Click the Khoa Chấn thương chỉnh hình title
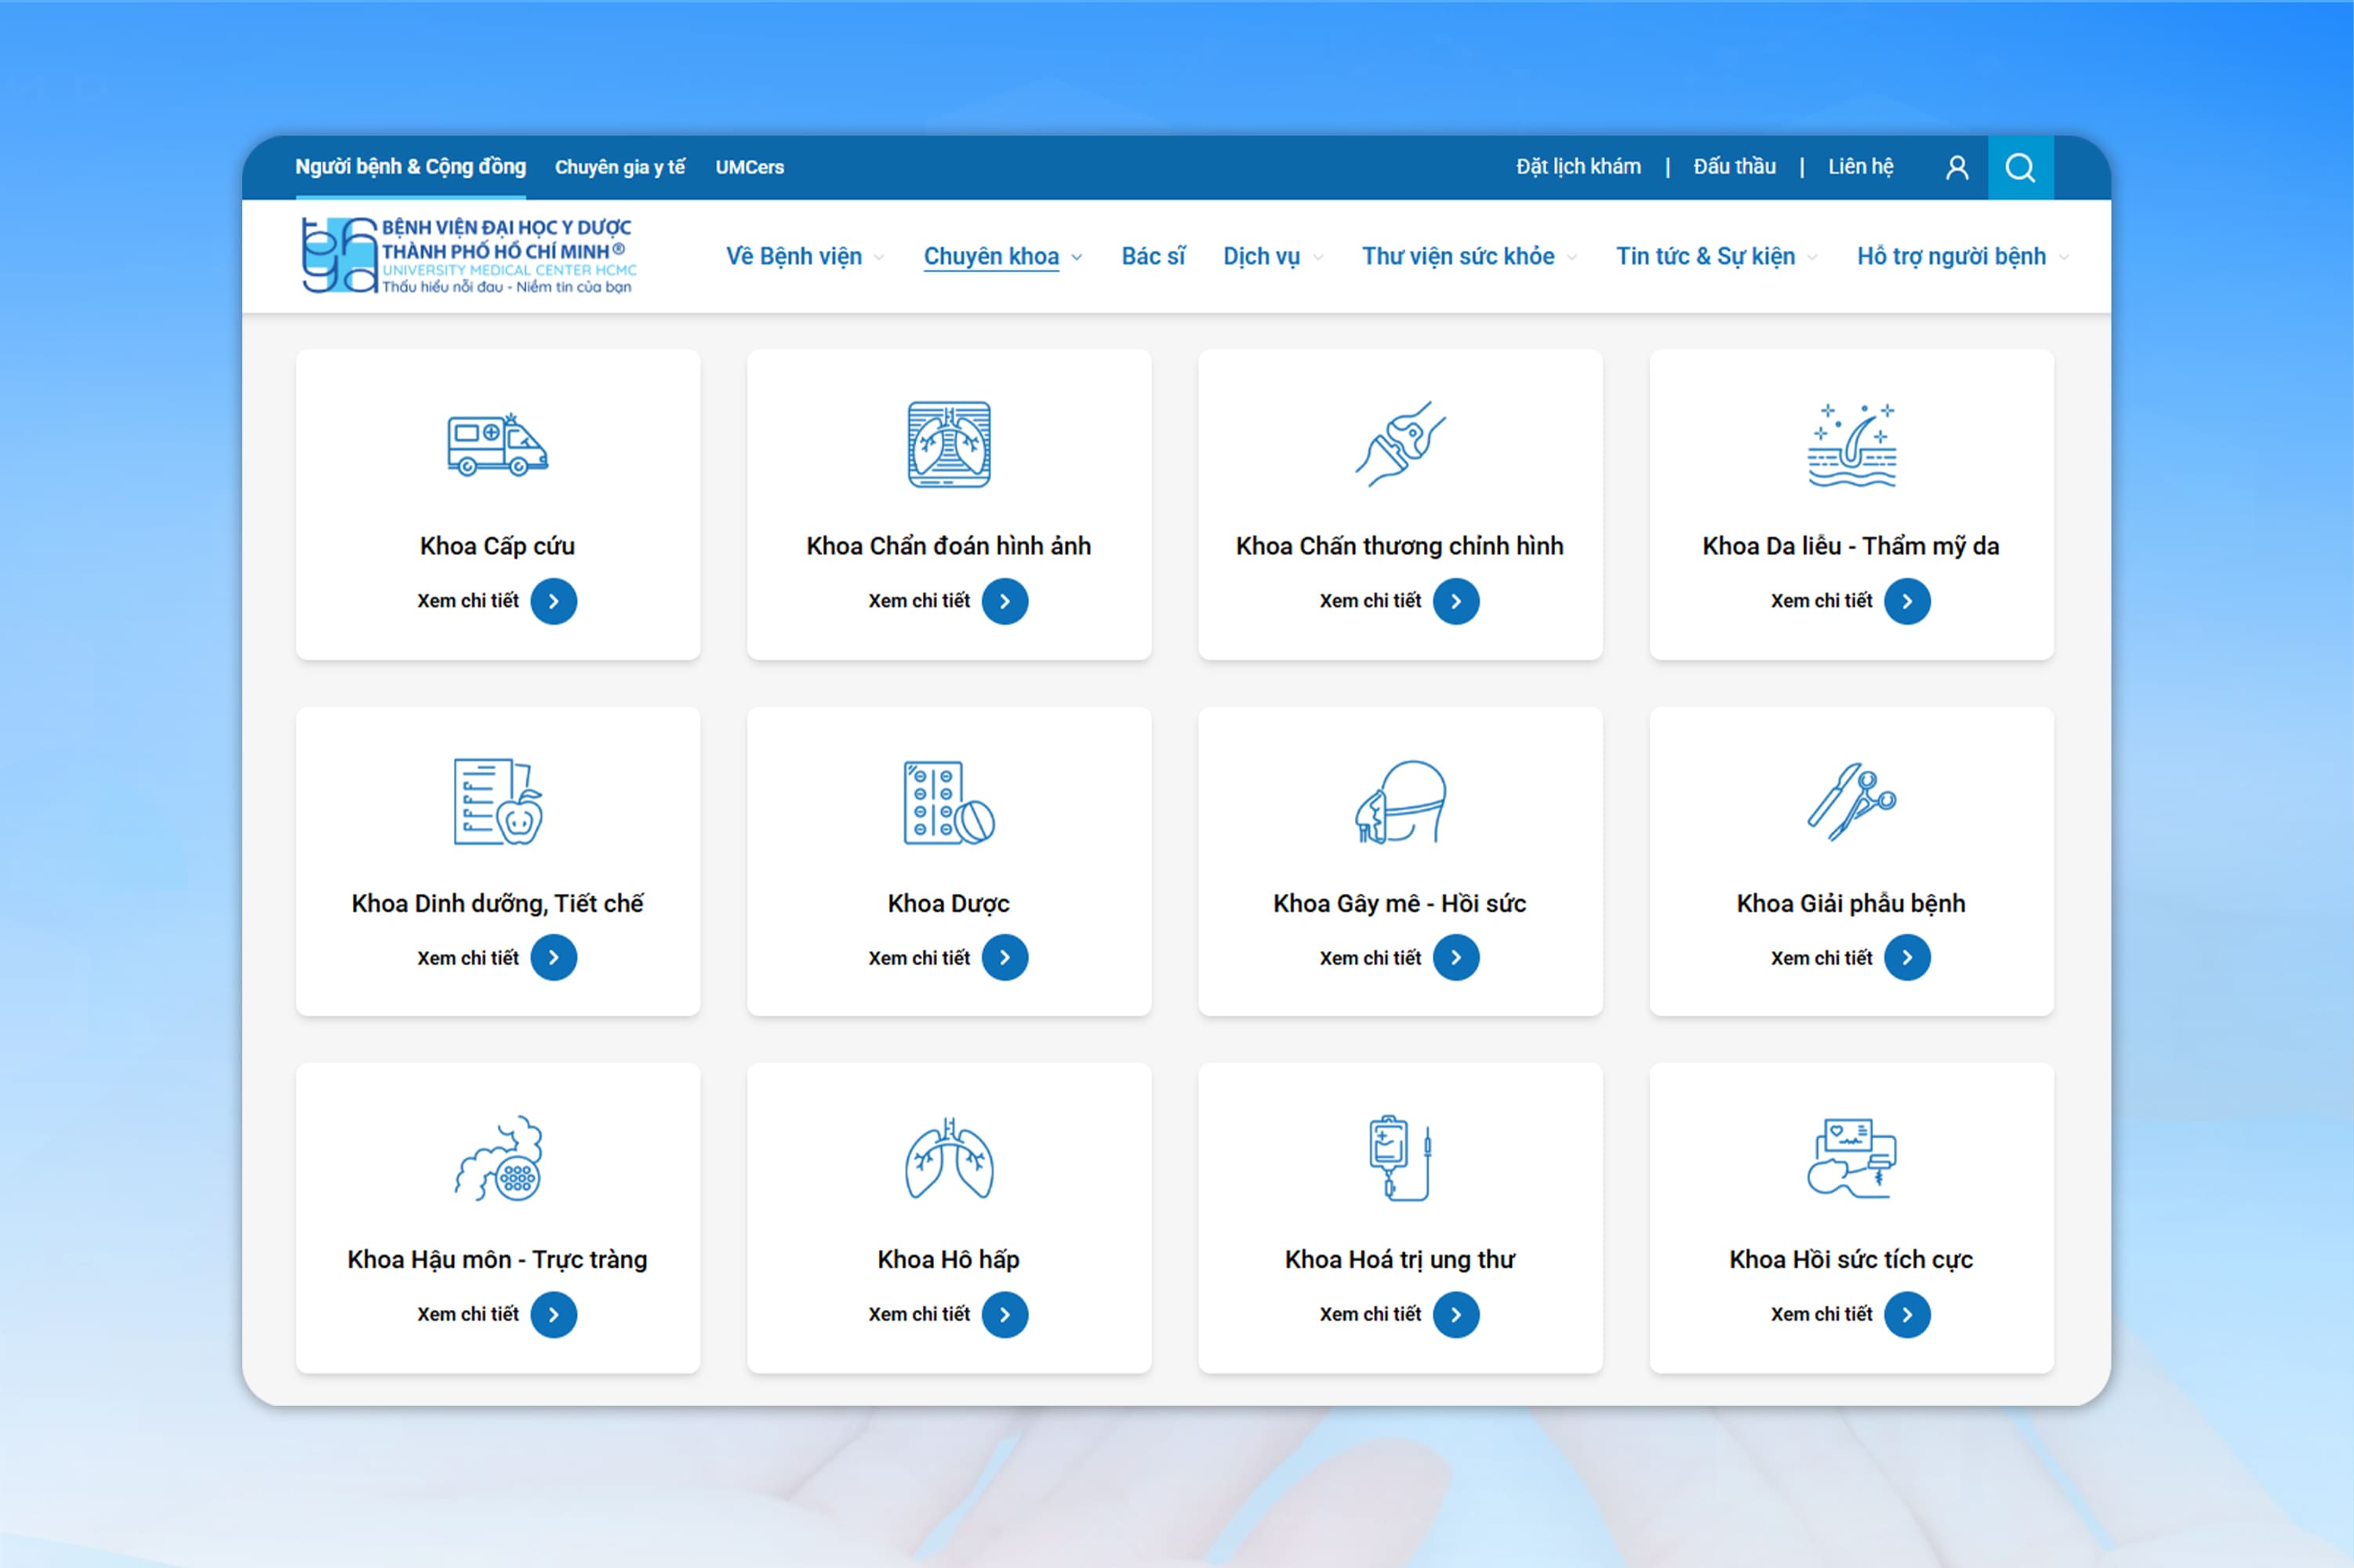2354x1568 pixels. [1400, 546]
